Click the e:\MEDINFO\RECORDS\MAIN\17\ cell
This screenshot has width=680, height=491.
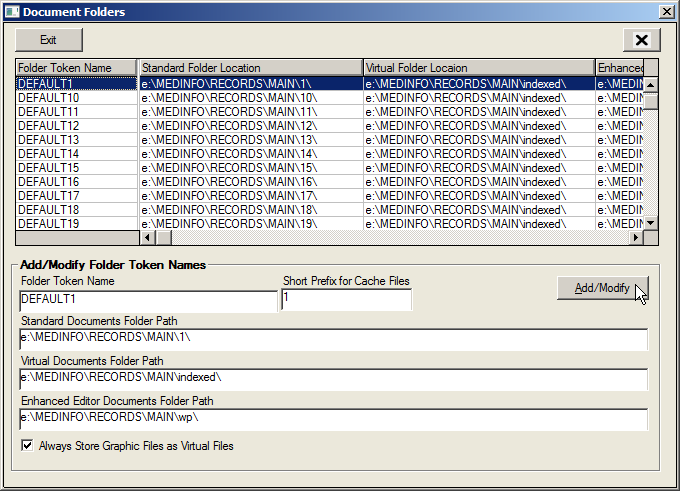(x=251, y=196)
